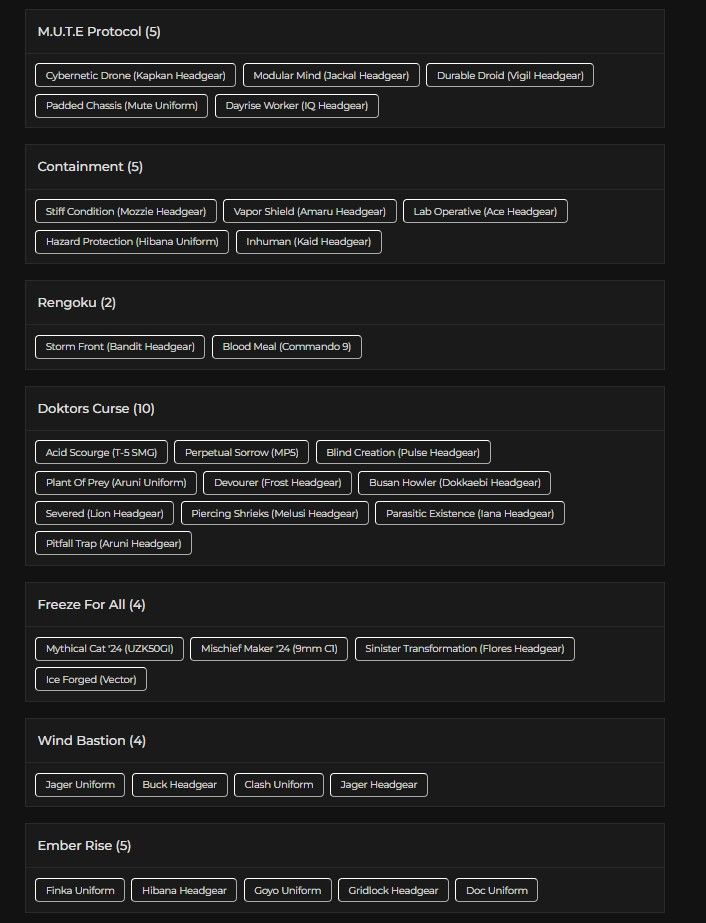Select Blood Meal (Commando 9) tag
706x923 pixels.
[287, 347]
